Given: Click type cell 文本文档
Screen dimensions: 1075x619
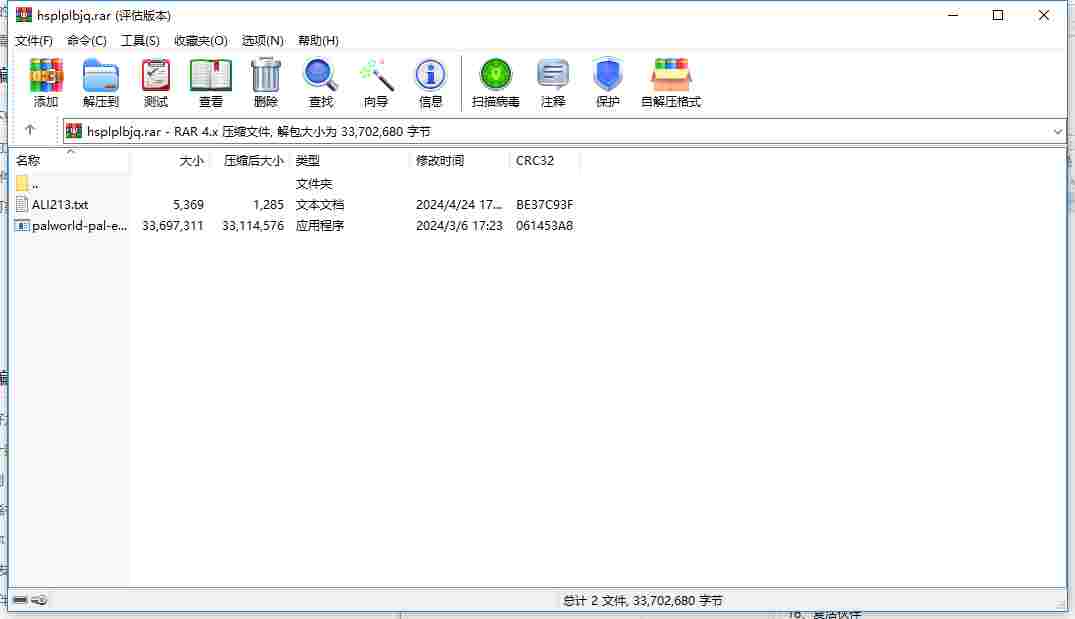Looking at the screenshot, I should coord(319,204).
